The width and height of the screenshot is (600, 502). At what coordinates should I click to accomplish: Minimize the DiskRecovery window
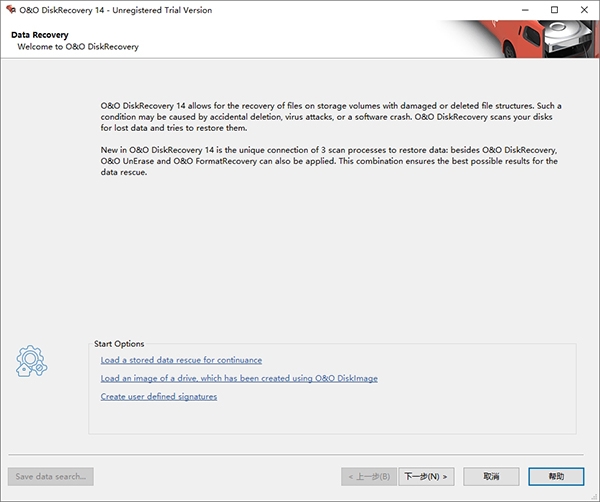pyautogui.click(x=525, y=10)
